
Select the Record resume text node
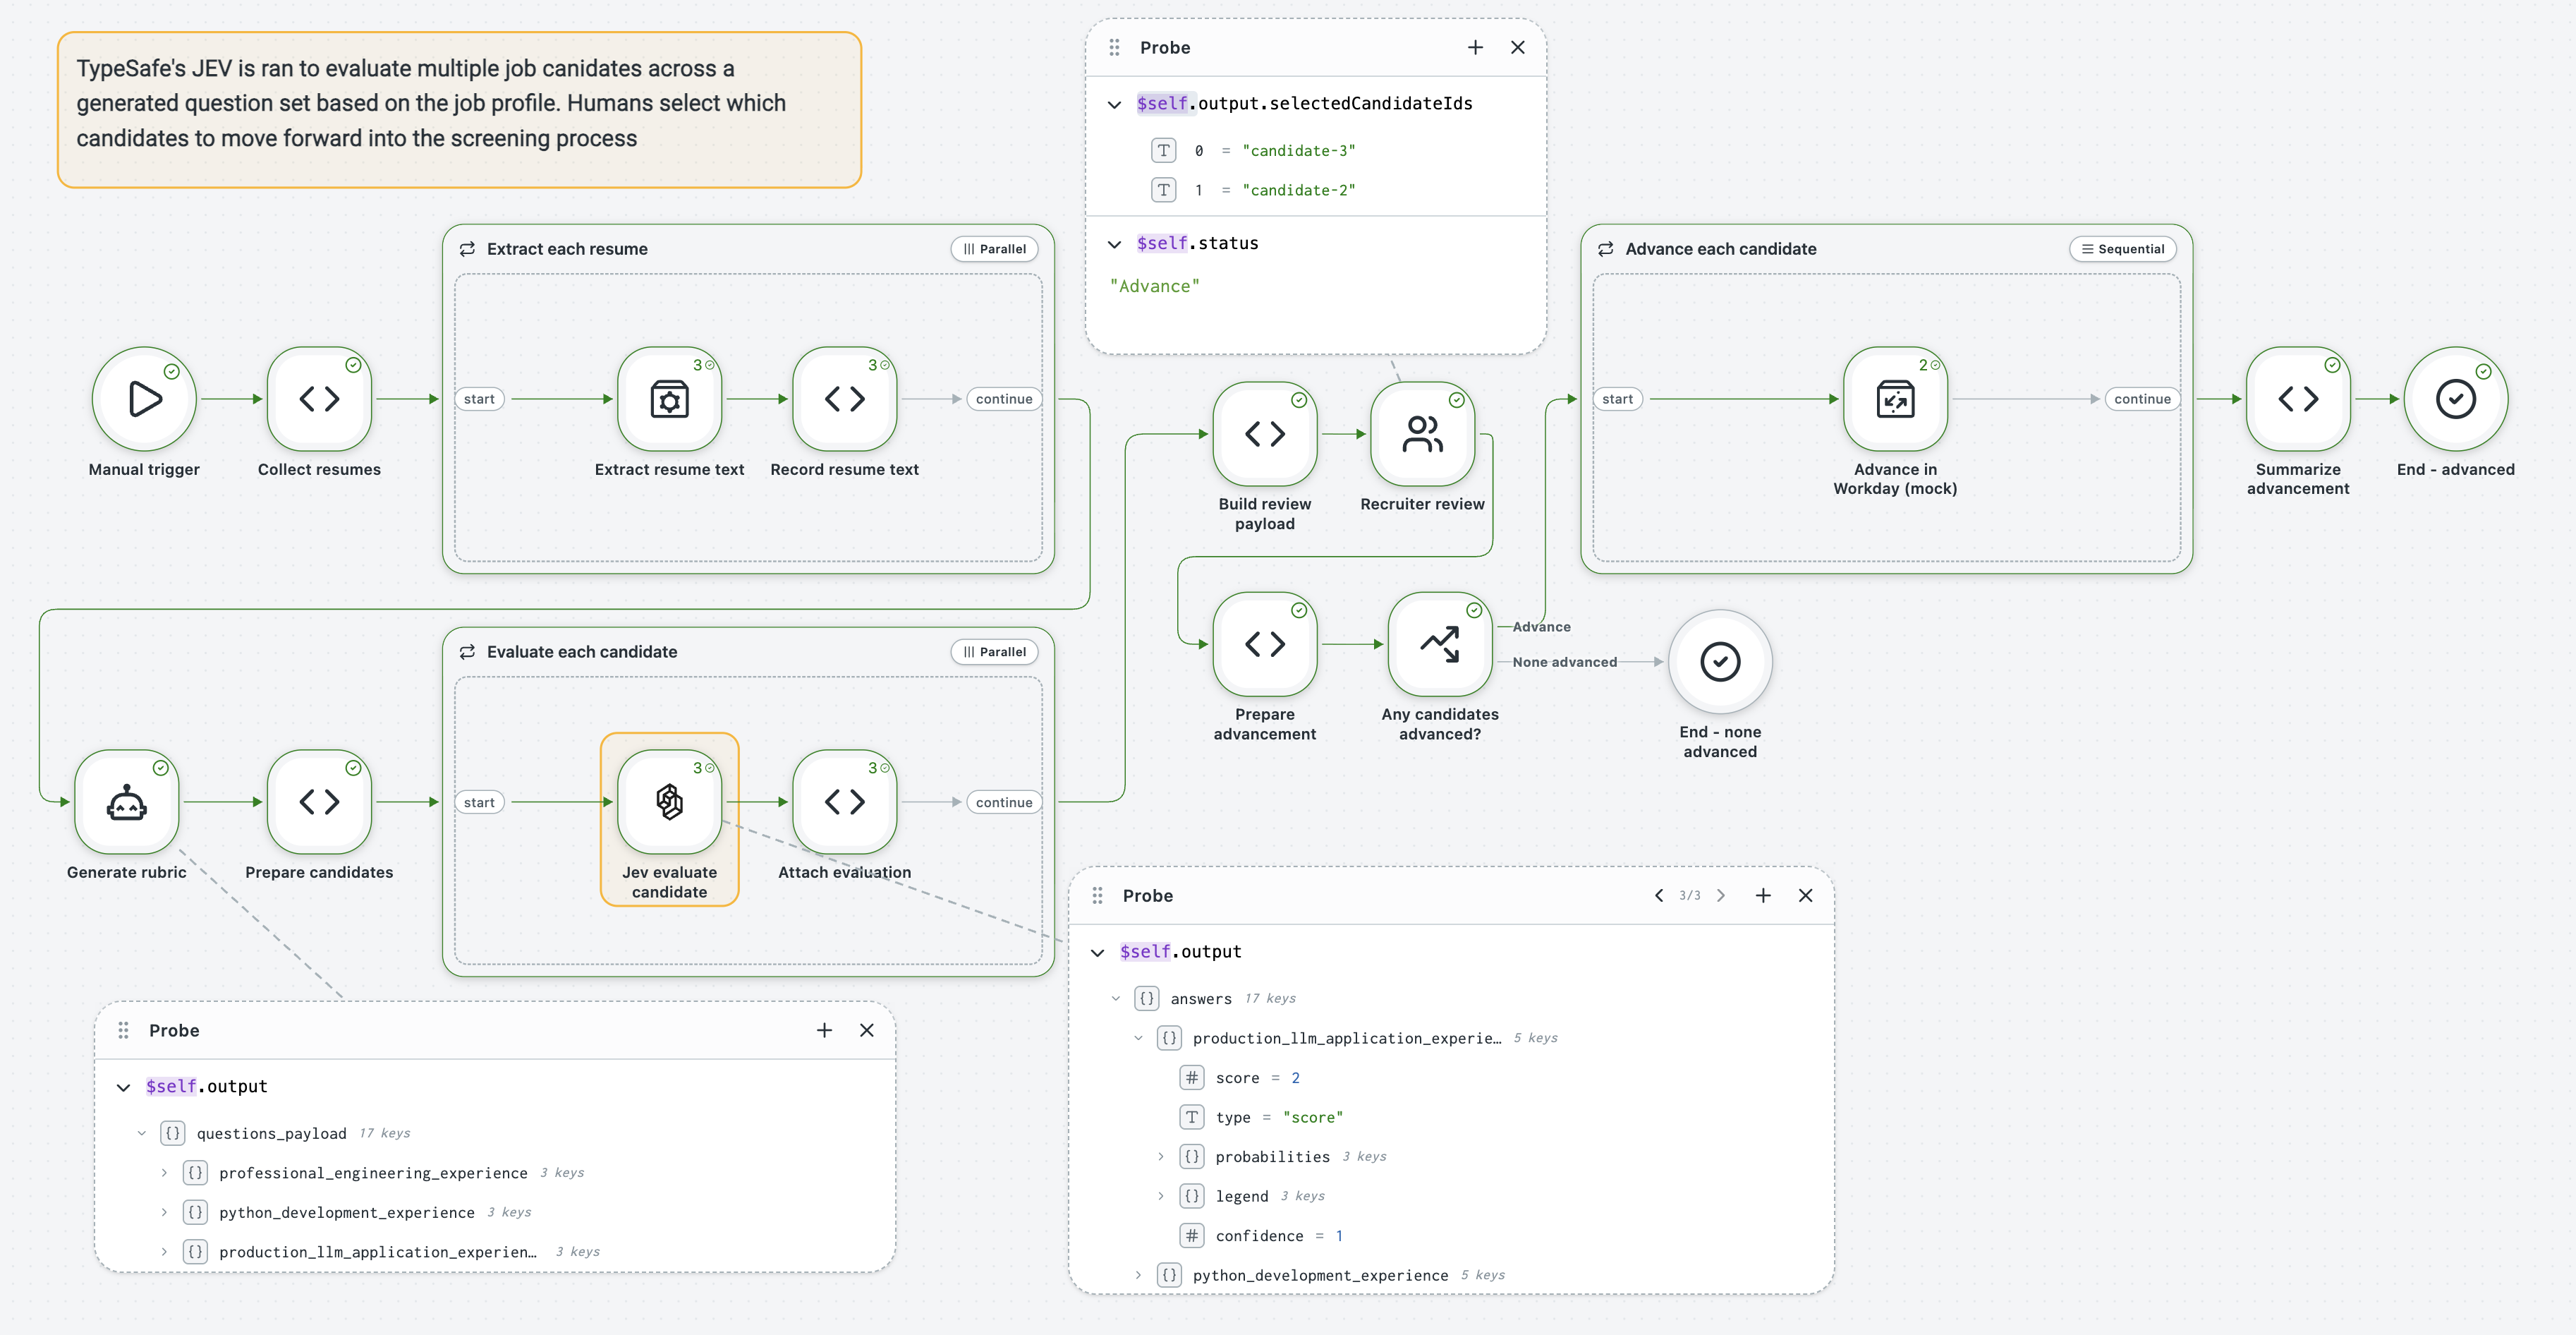[x=844, y=399]
